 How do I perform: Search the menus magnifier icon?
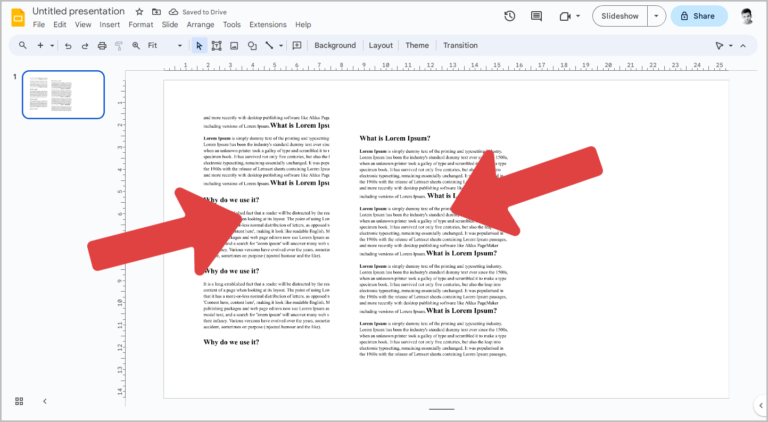[x=23, y=45]
